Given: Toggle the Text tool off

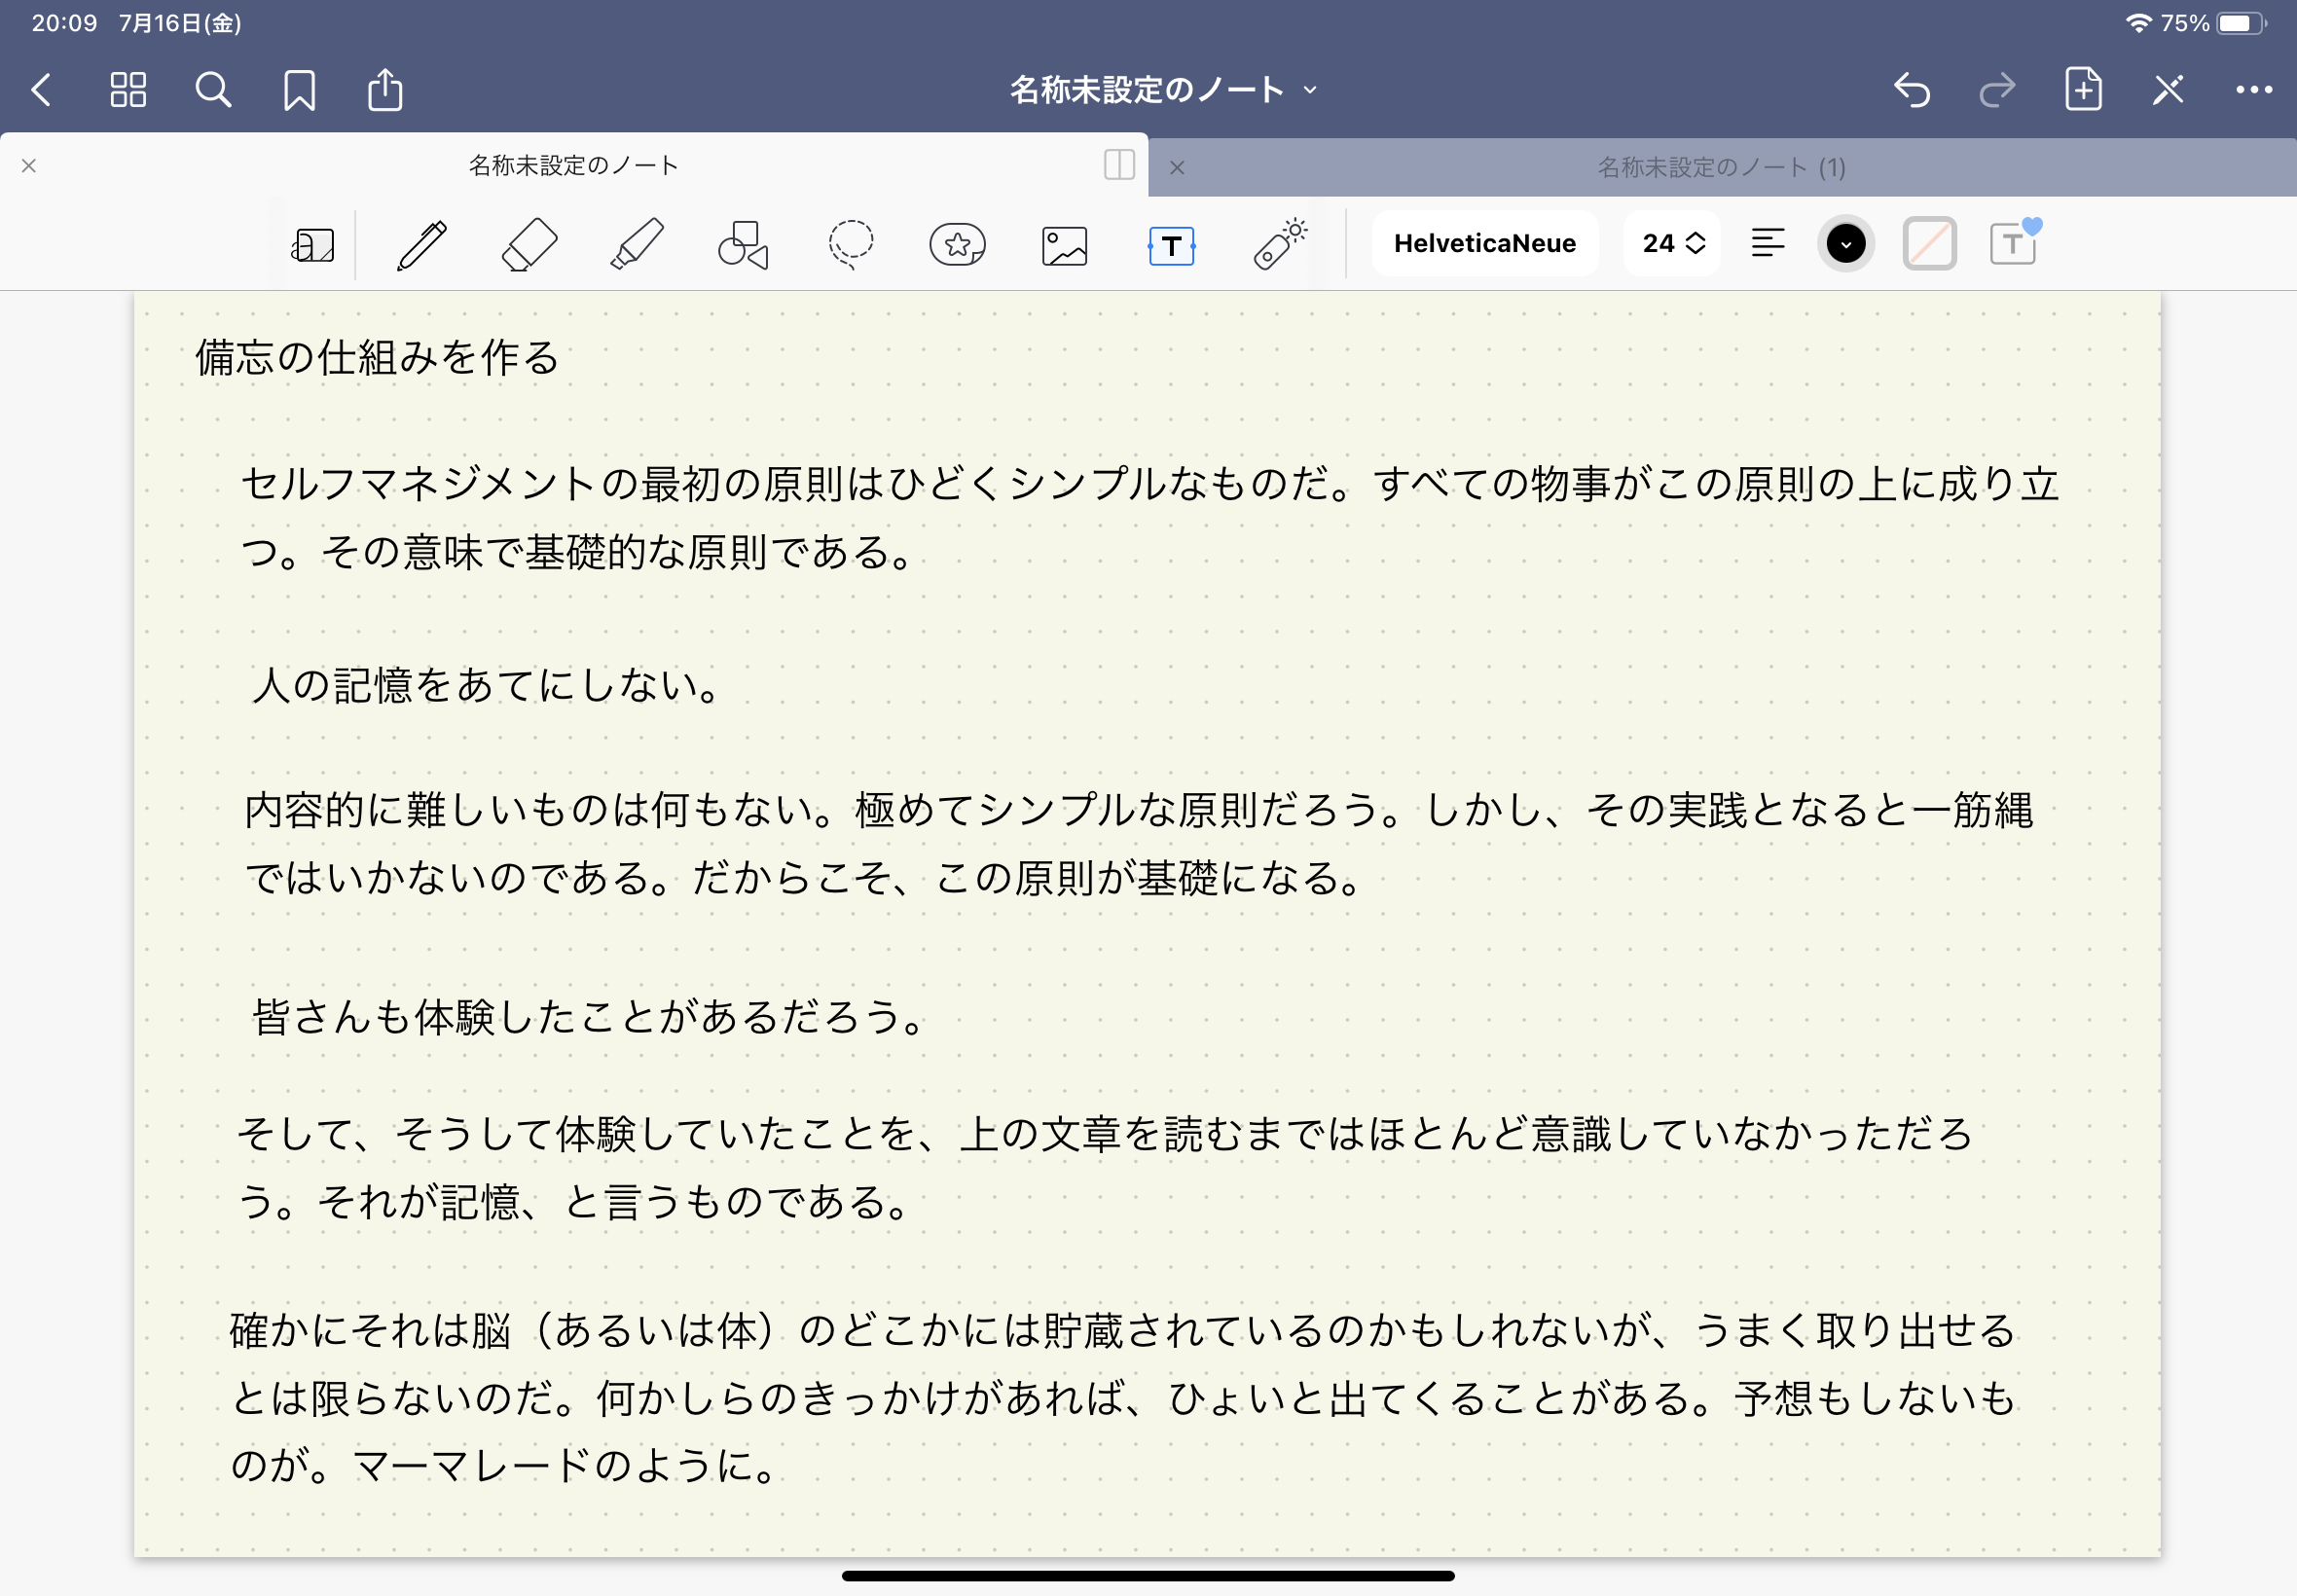Looking at the screenshot, I should pos(1172,243).
